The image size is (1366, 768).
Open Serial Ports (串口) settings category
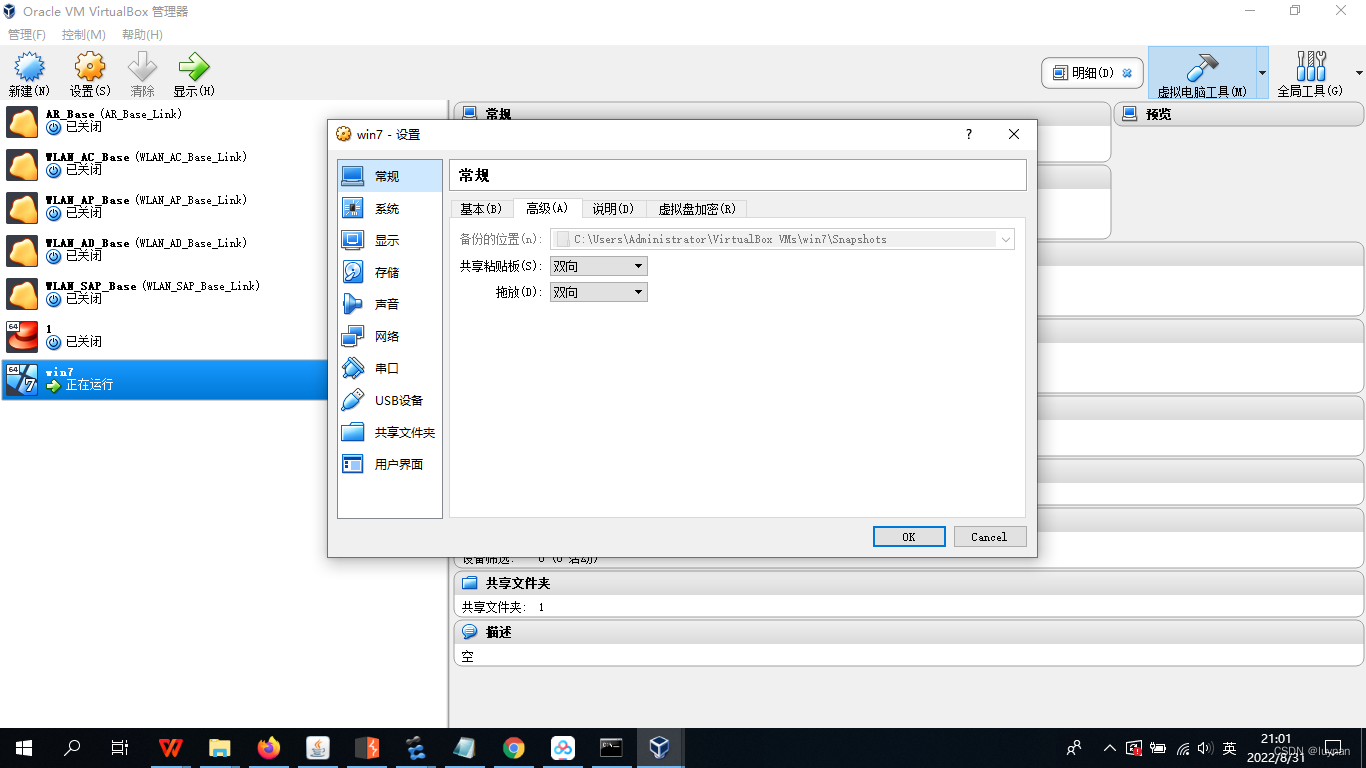[390, 368]
